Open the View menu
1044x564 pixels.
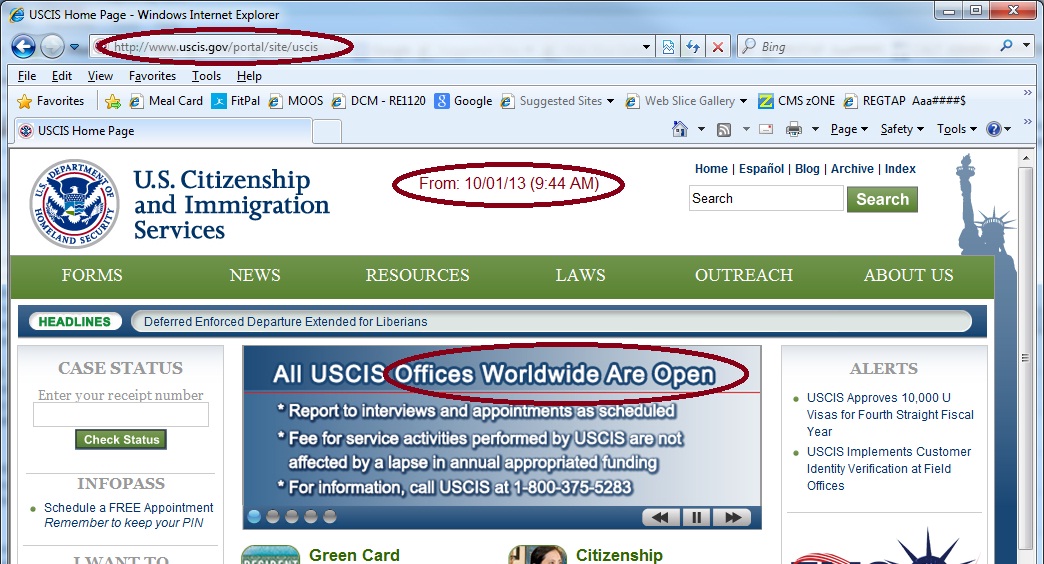tap(100, 76)
